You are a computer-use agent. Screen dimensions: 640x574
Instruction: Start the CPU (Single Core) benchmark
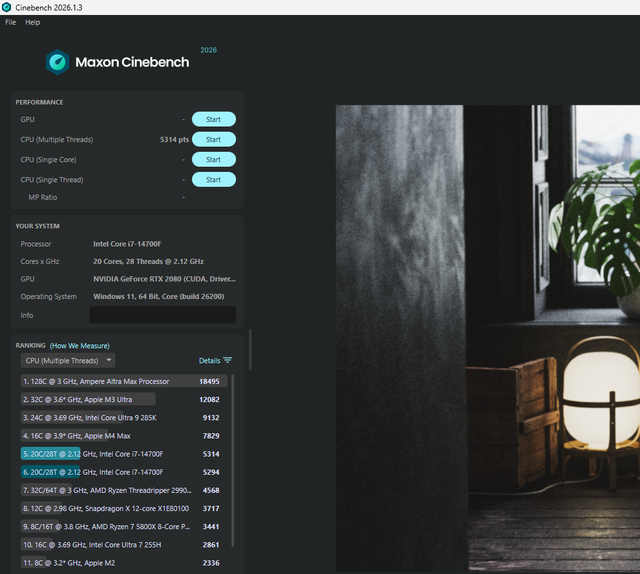[213, 160]
